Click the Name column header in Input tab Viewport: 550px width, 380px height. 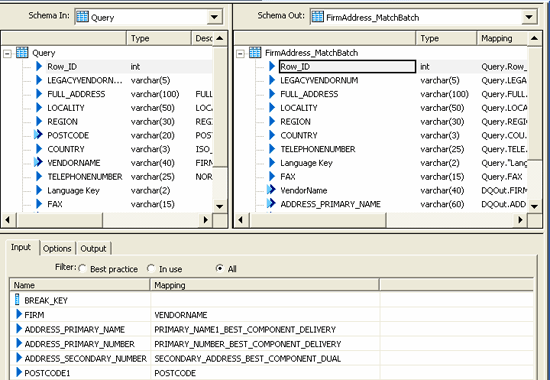80,285
